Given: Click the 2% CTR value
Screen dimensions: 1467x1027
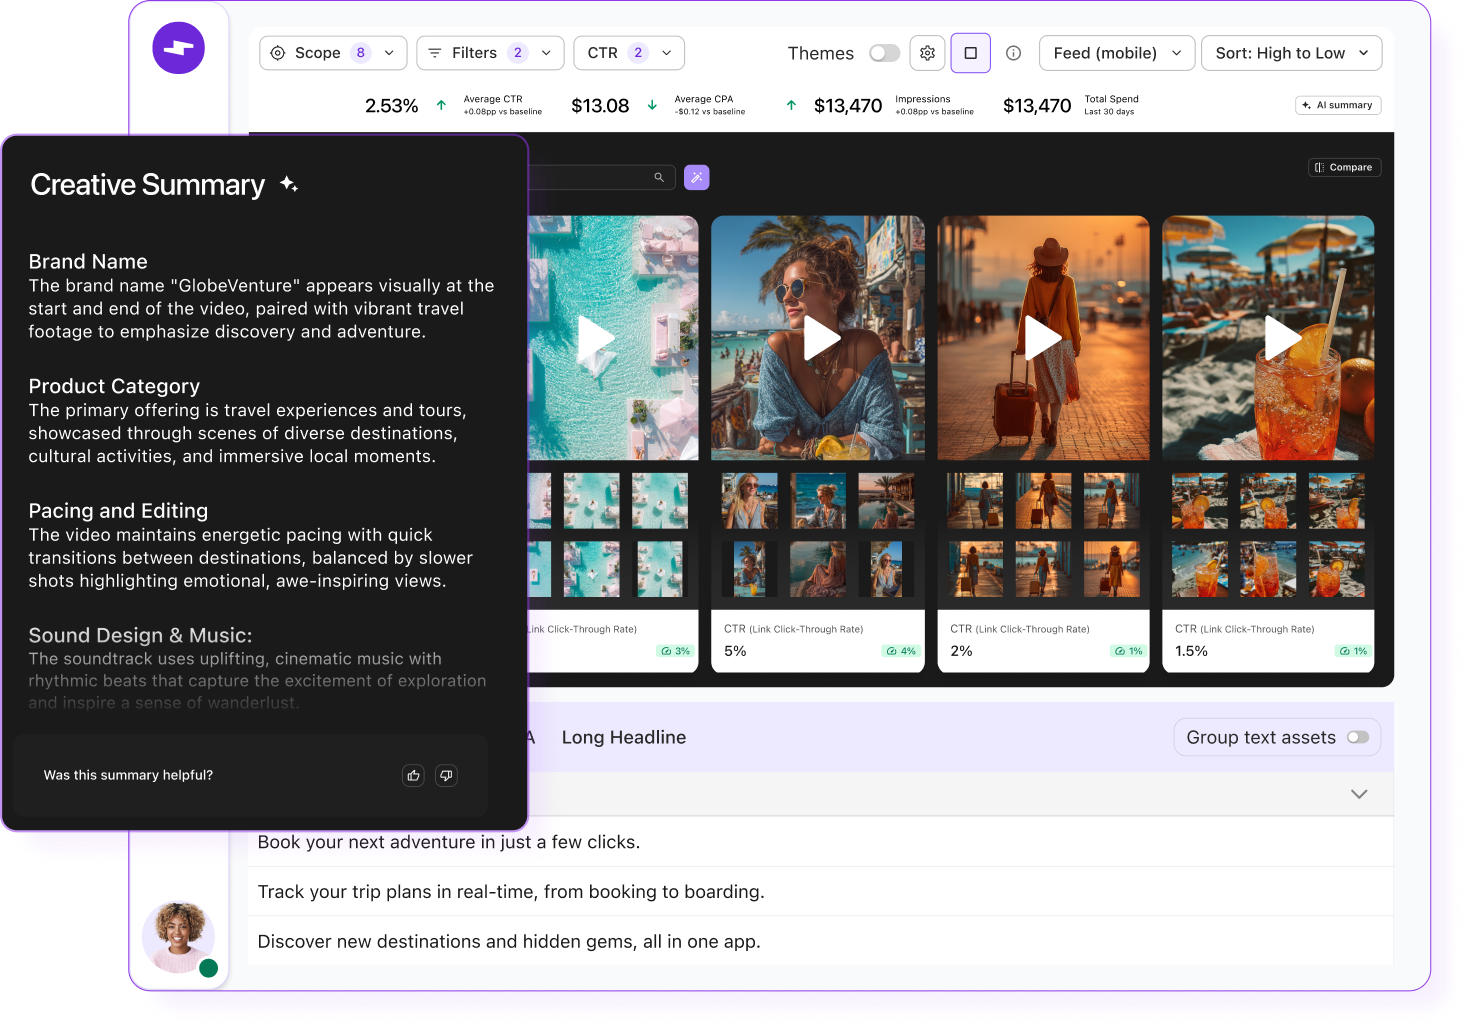Looking at the screenshot, I should click(x=961, y=651).
